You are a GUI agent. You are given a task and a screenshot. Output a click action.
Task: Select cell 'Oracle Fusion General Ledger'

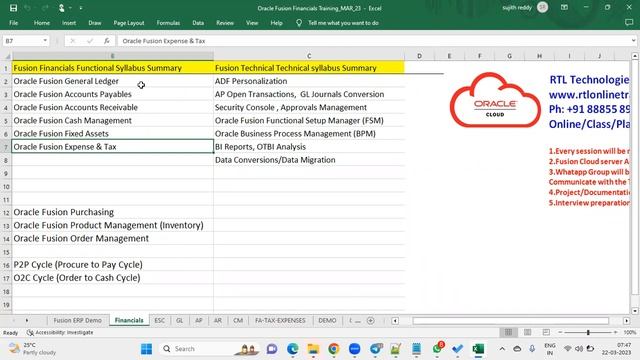click(113, 81)
